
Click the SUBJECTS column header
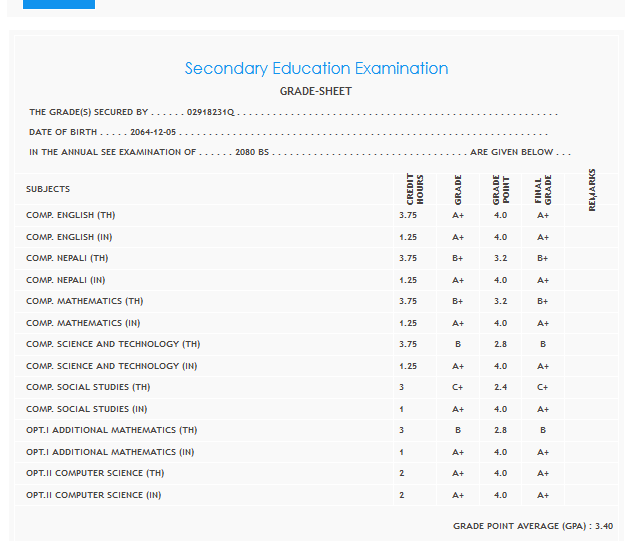[48, 189]
